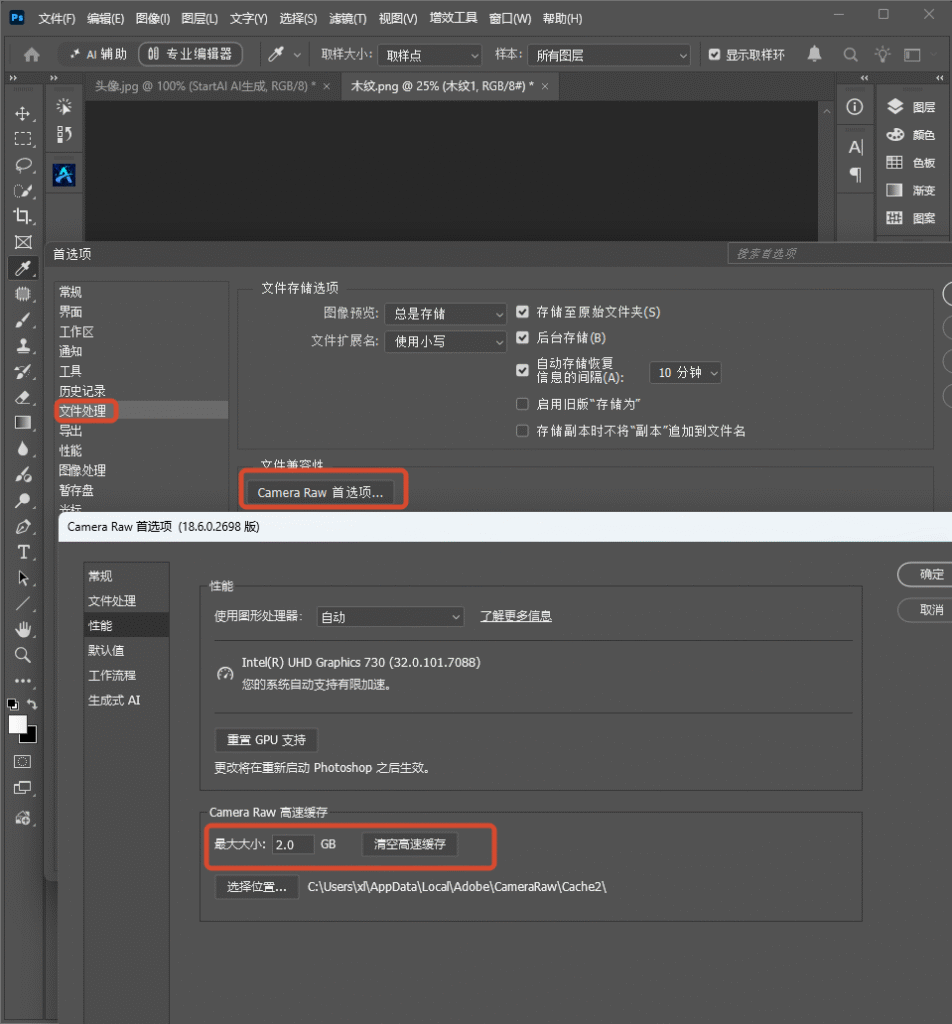952x1024 pixels.
Task: Open 样本 所有图层 dropdown
Action: 609,56
